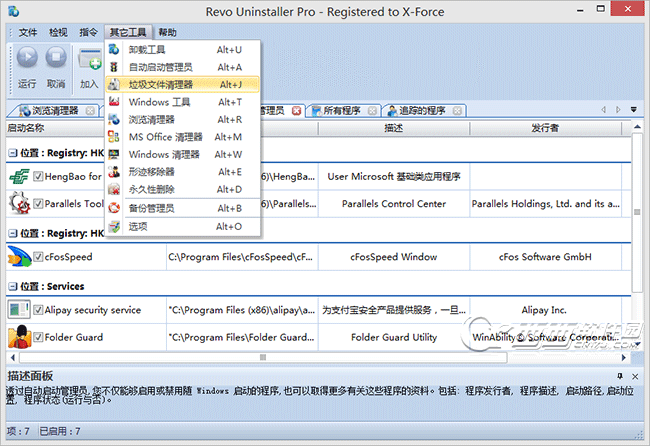Image resolution: width=650 pixels, height=446 pixels.
Task: Click the cFosSpeed program icon
Action: (x=19, y=257)
